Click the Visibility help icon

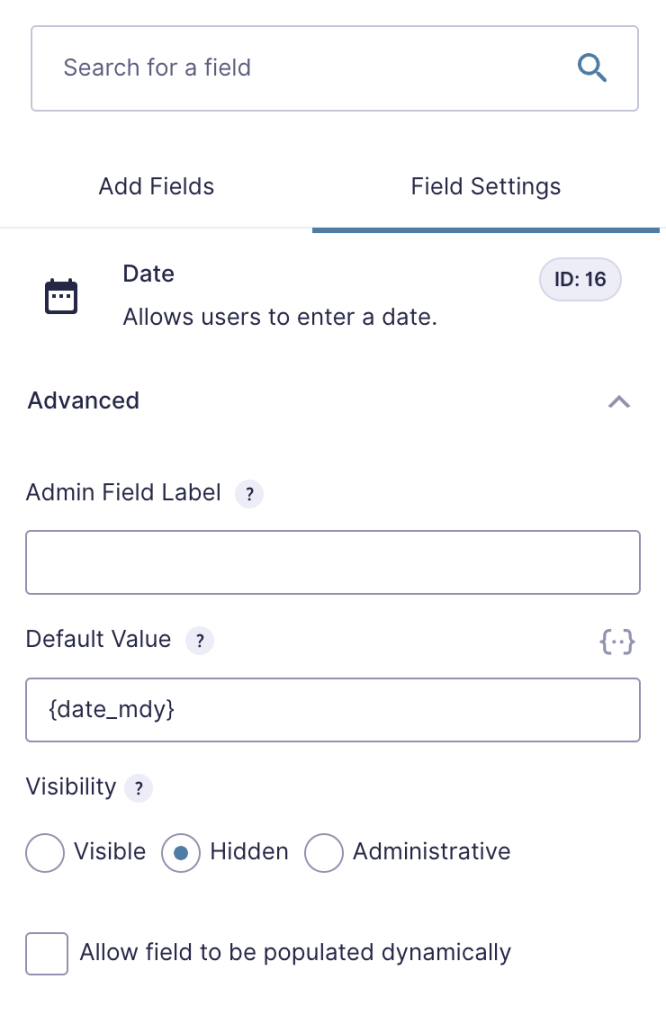[139, 788]
